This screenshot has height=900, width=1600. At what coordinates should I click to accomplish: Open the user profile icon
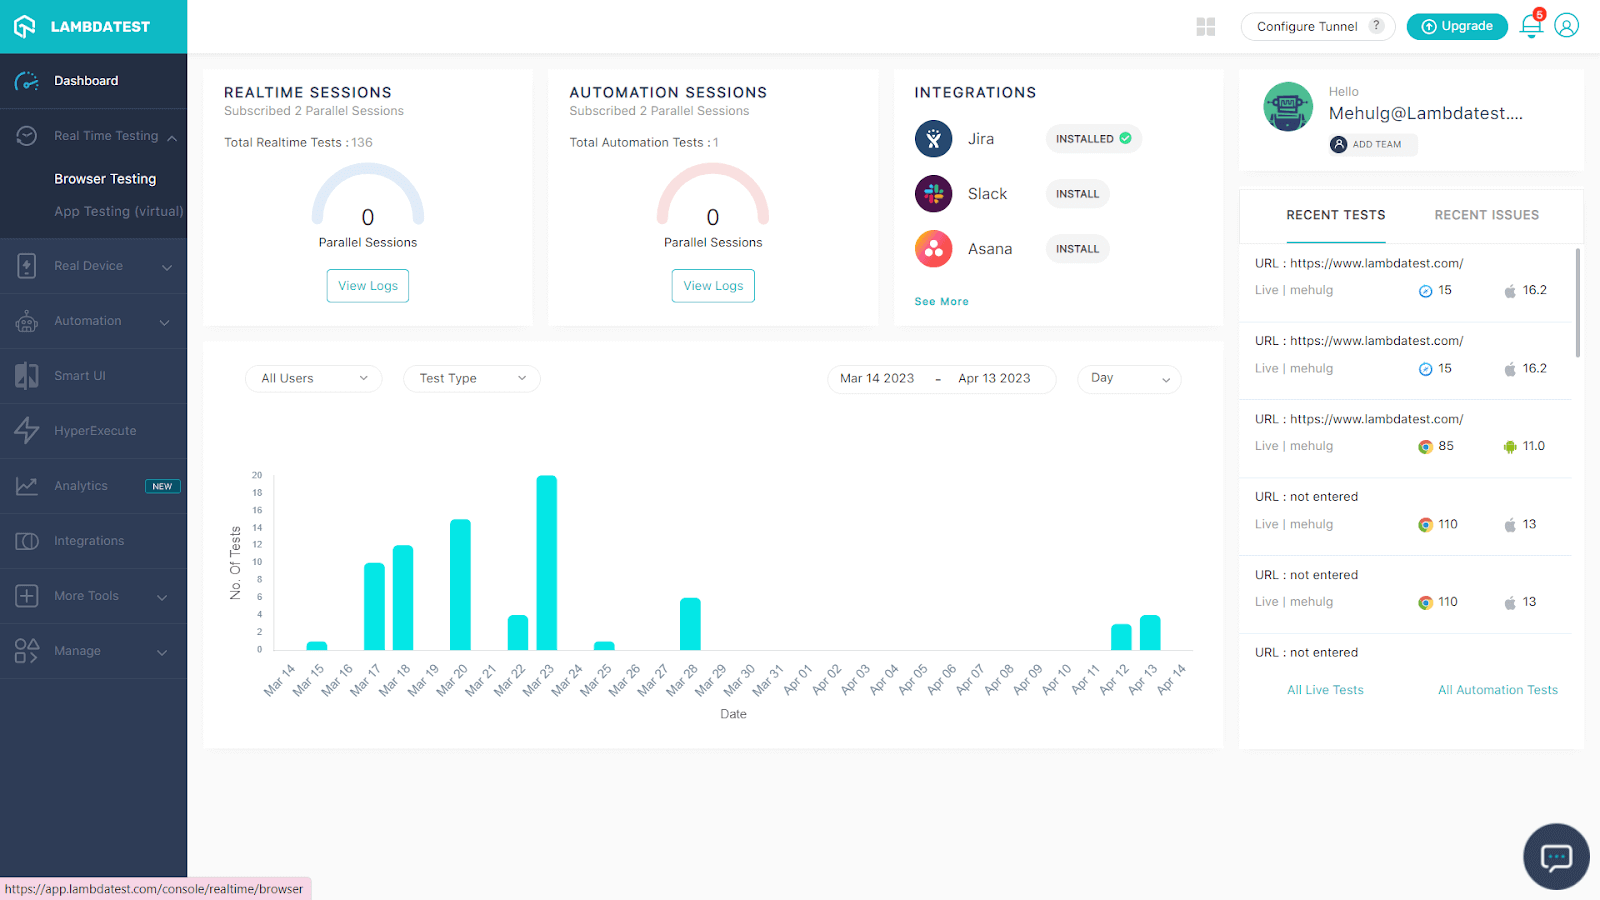point(1567,26)
